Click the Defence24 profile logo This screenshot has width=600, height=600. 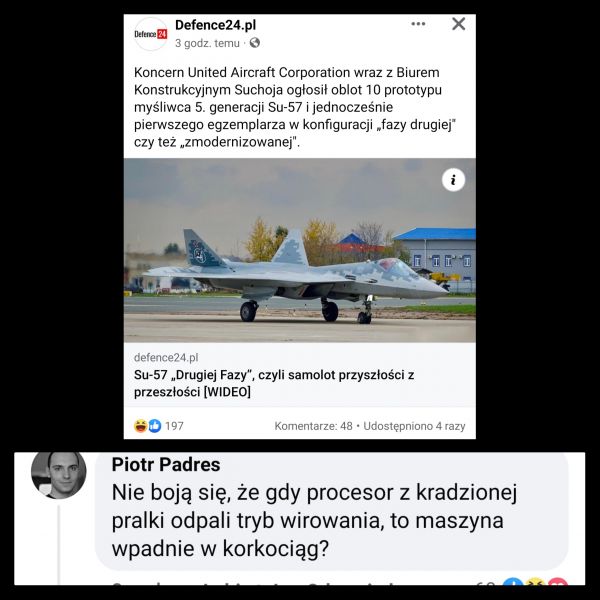151,34
